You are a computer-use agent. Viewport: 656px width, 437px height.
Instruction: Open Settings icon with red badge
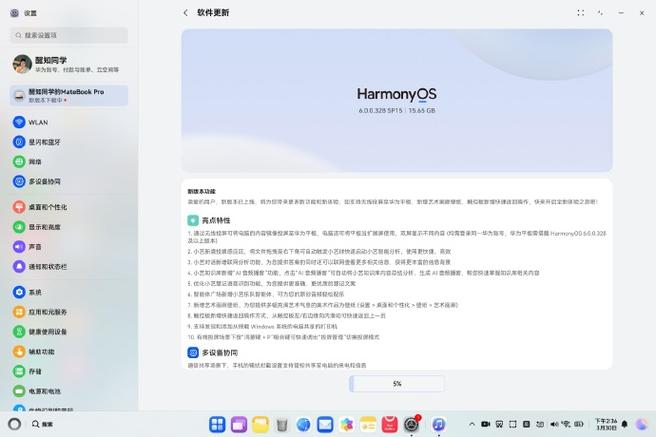click(412, 424)
